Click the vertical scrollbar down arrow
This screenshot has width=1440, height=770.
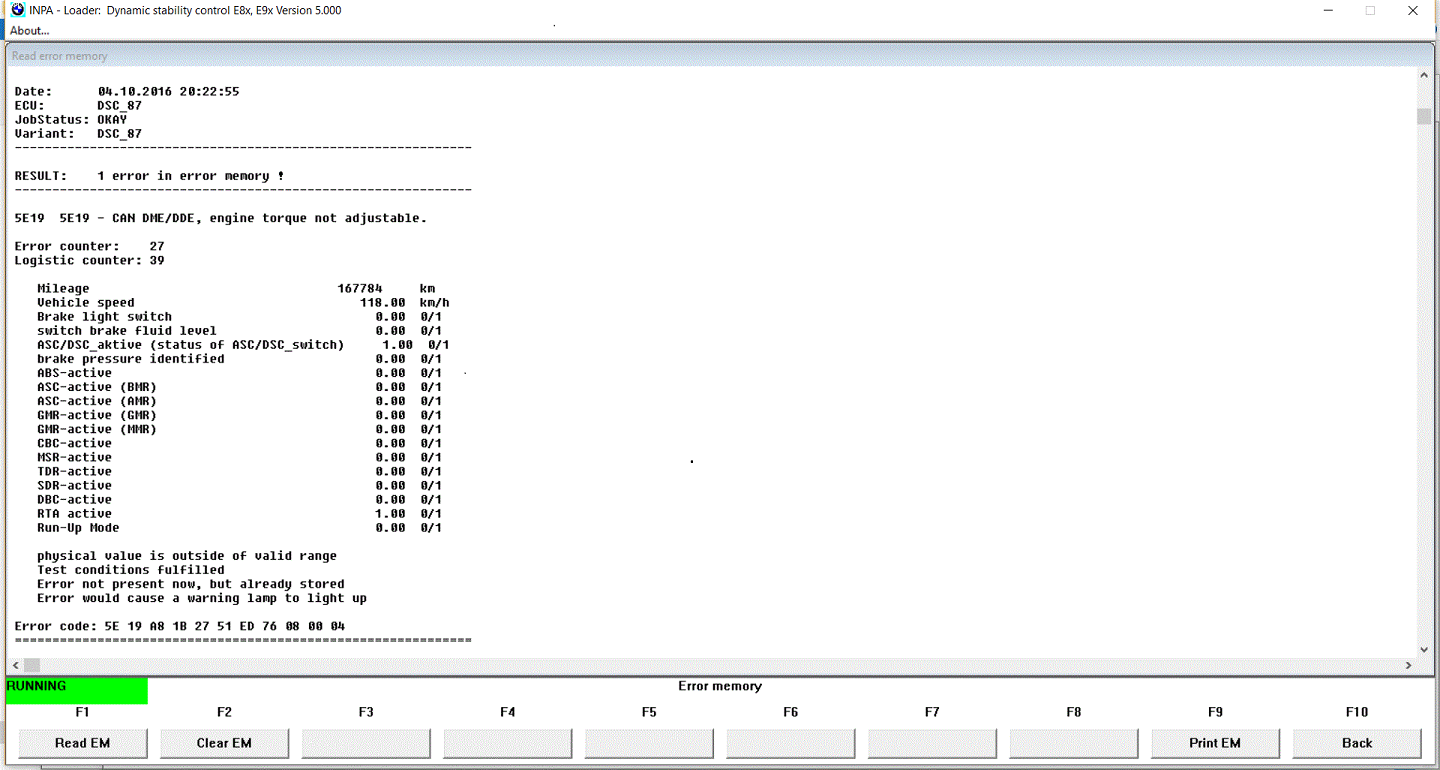point(1423,648)
